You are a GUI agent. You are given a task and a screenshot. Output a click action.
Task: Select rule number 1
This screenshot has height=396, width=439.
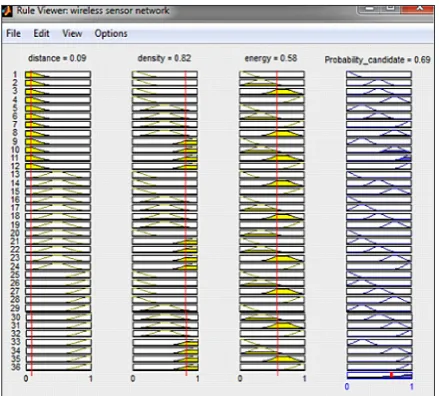(x=15, y=74)
